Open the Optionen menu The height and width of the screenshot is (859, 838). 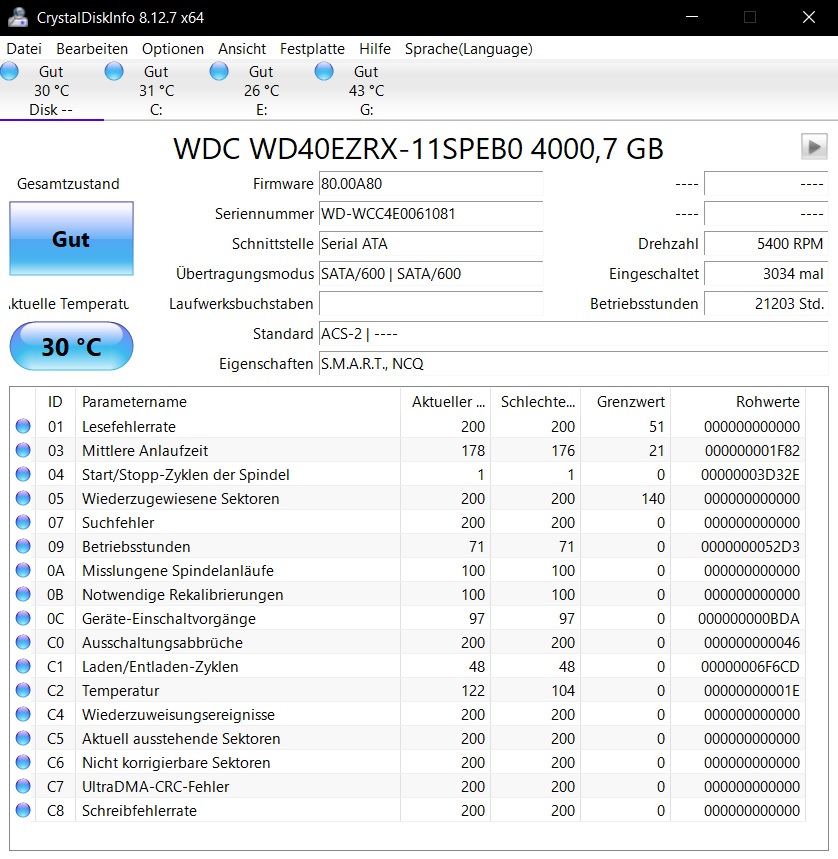[173, 49]
